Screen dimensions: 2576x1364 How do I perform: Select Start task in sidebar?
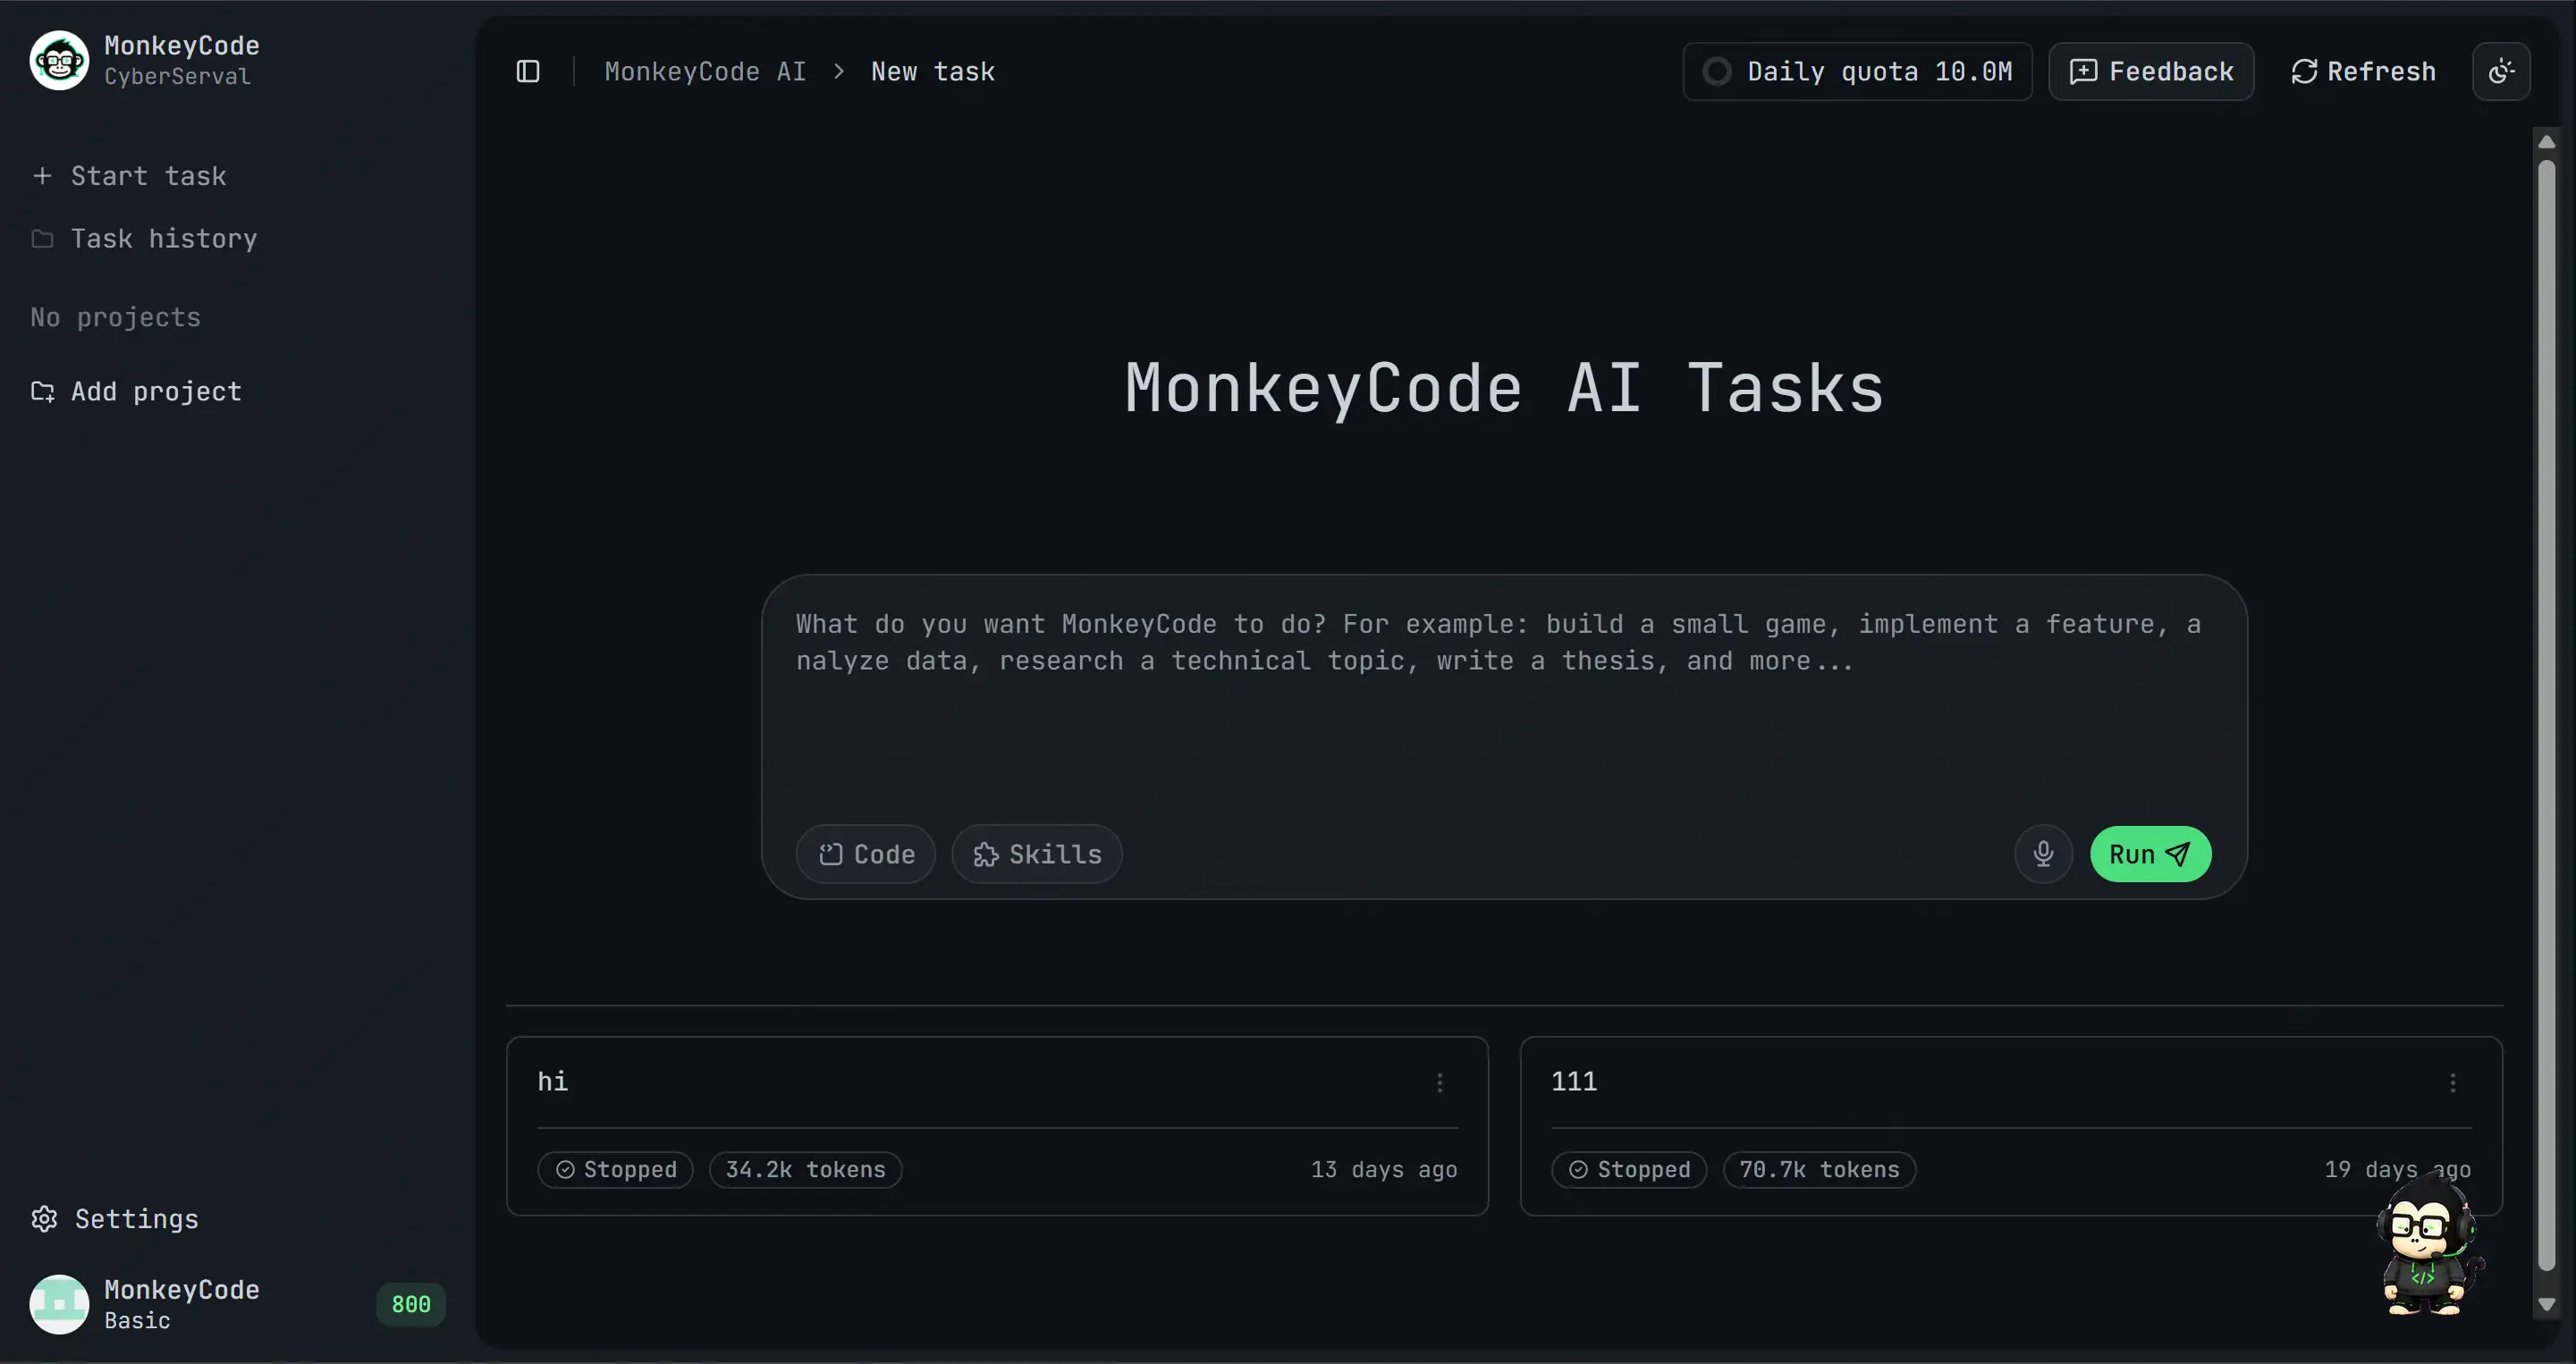[x=130, y=176]
